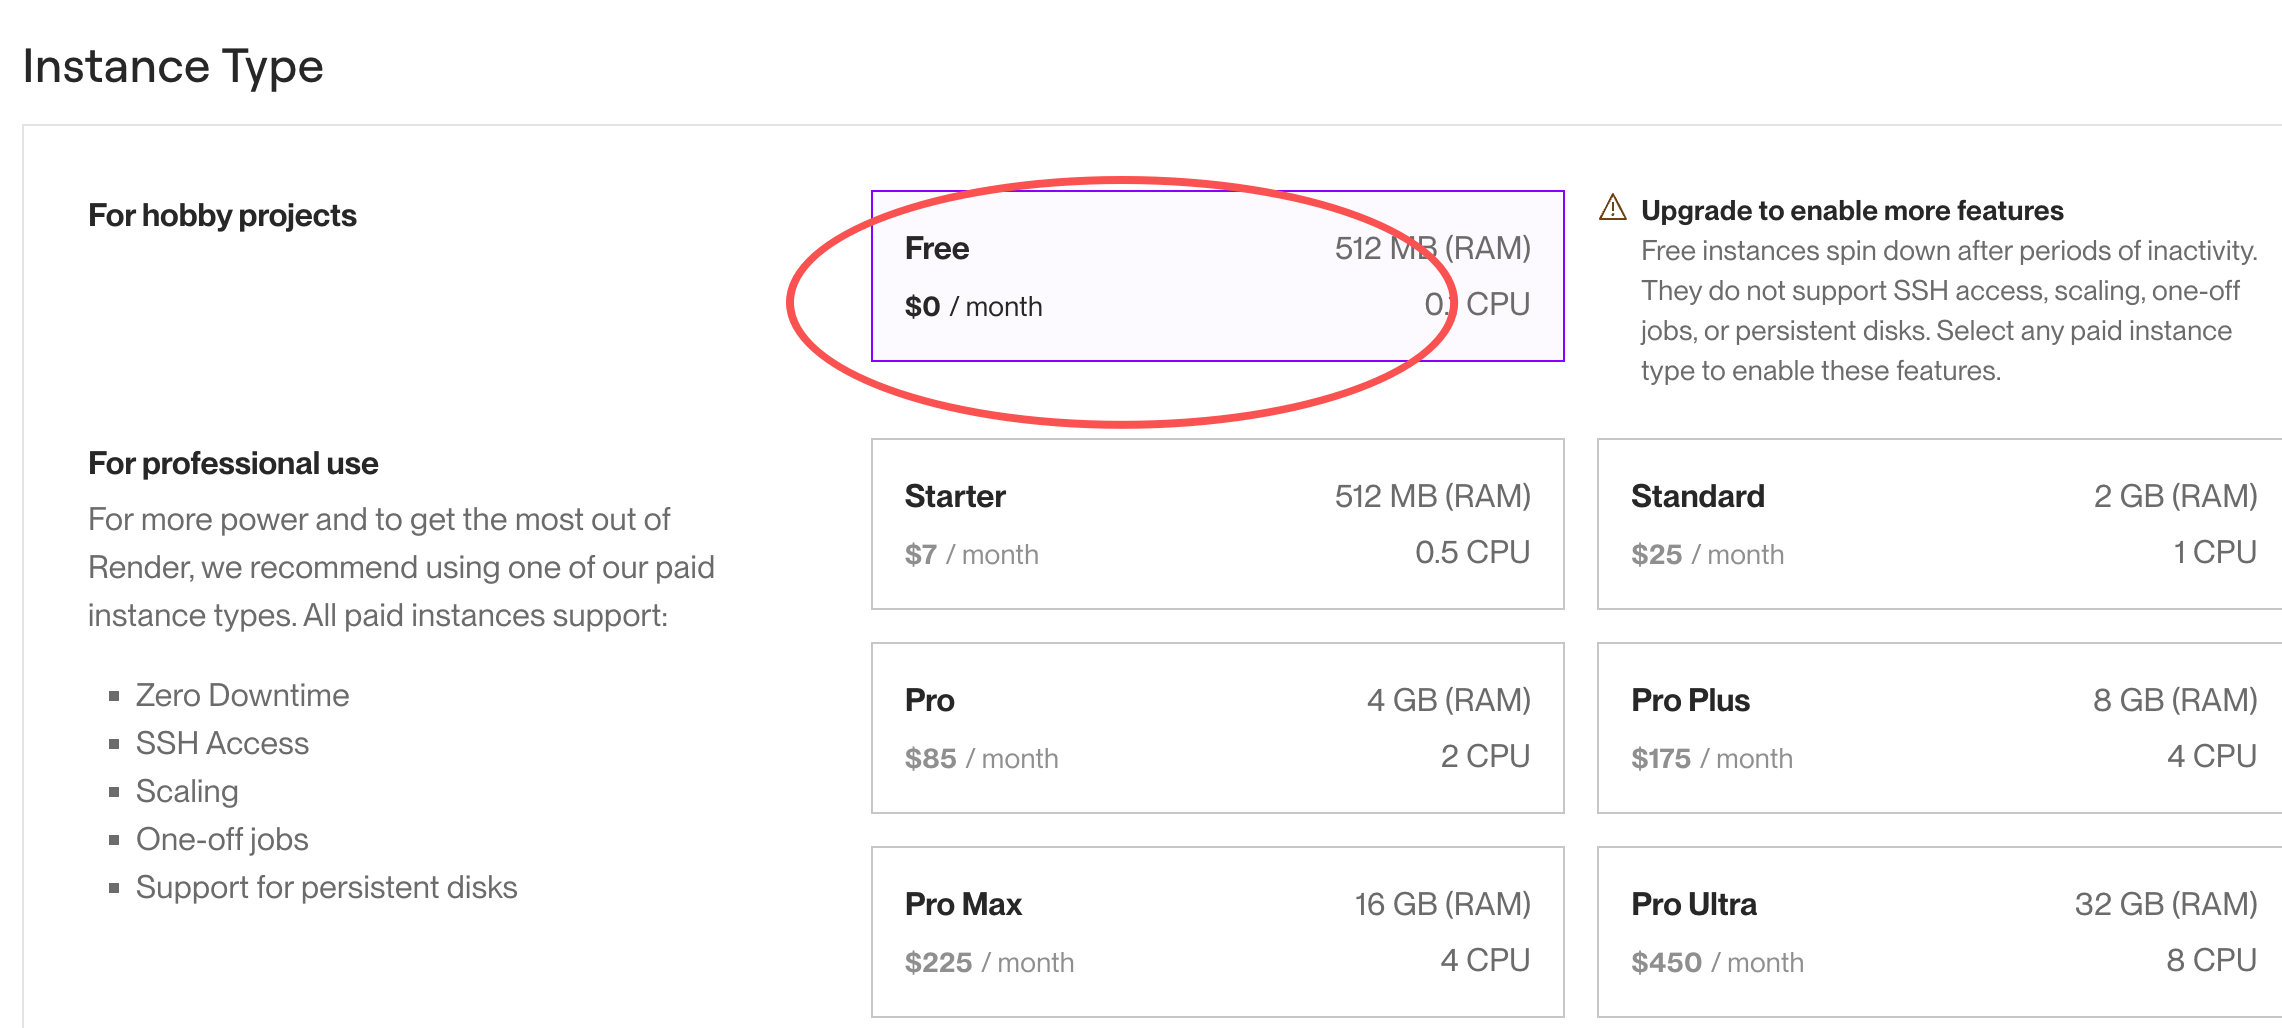Click the $450 / month price label
The width and height of the screenshot is (2282, 1028).
coord(1717,962)
